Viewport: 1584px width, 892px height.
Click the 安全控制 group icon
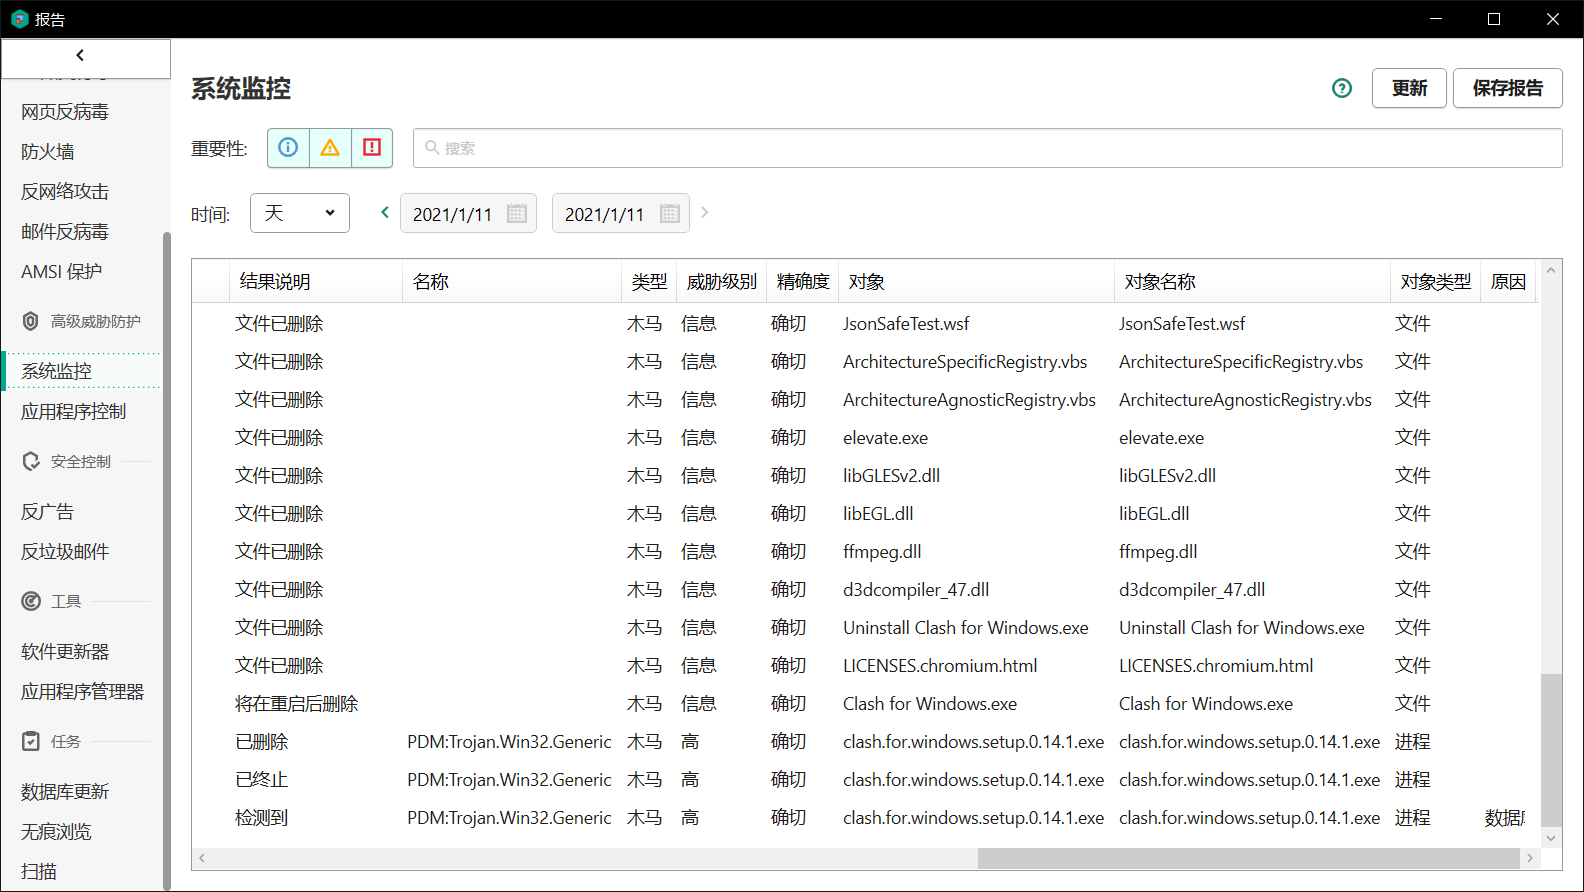31,461
